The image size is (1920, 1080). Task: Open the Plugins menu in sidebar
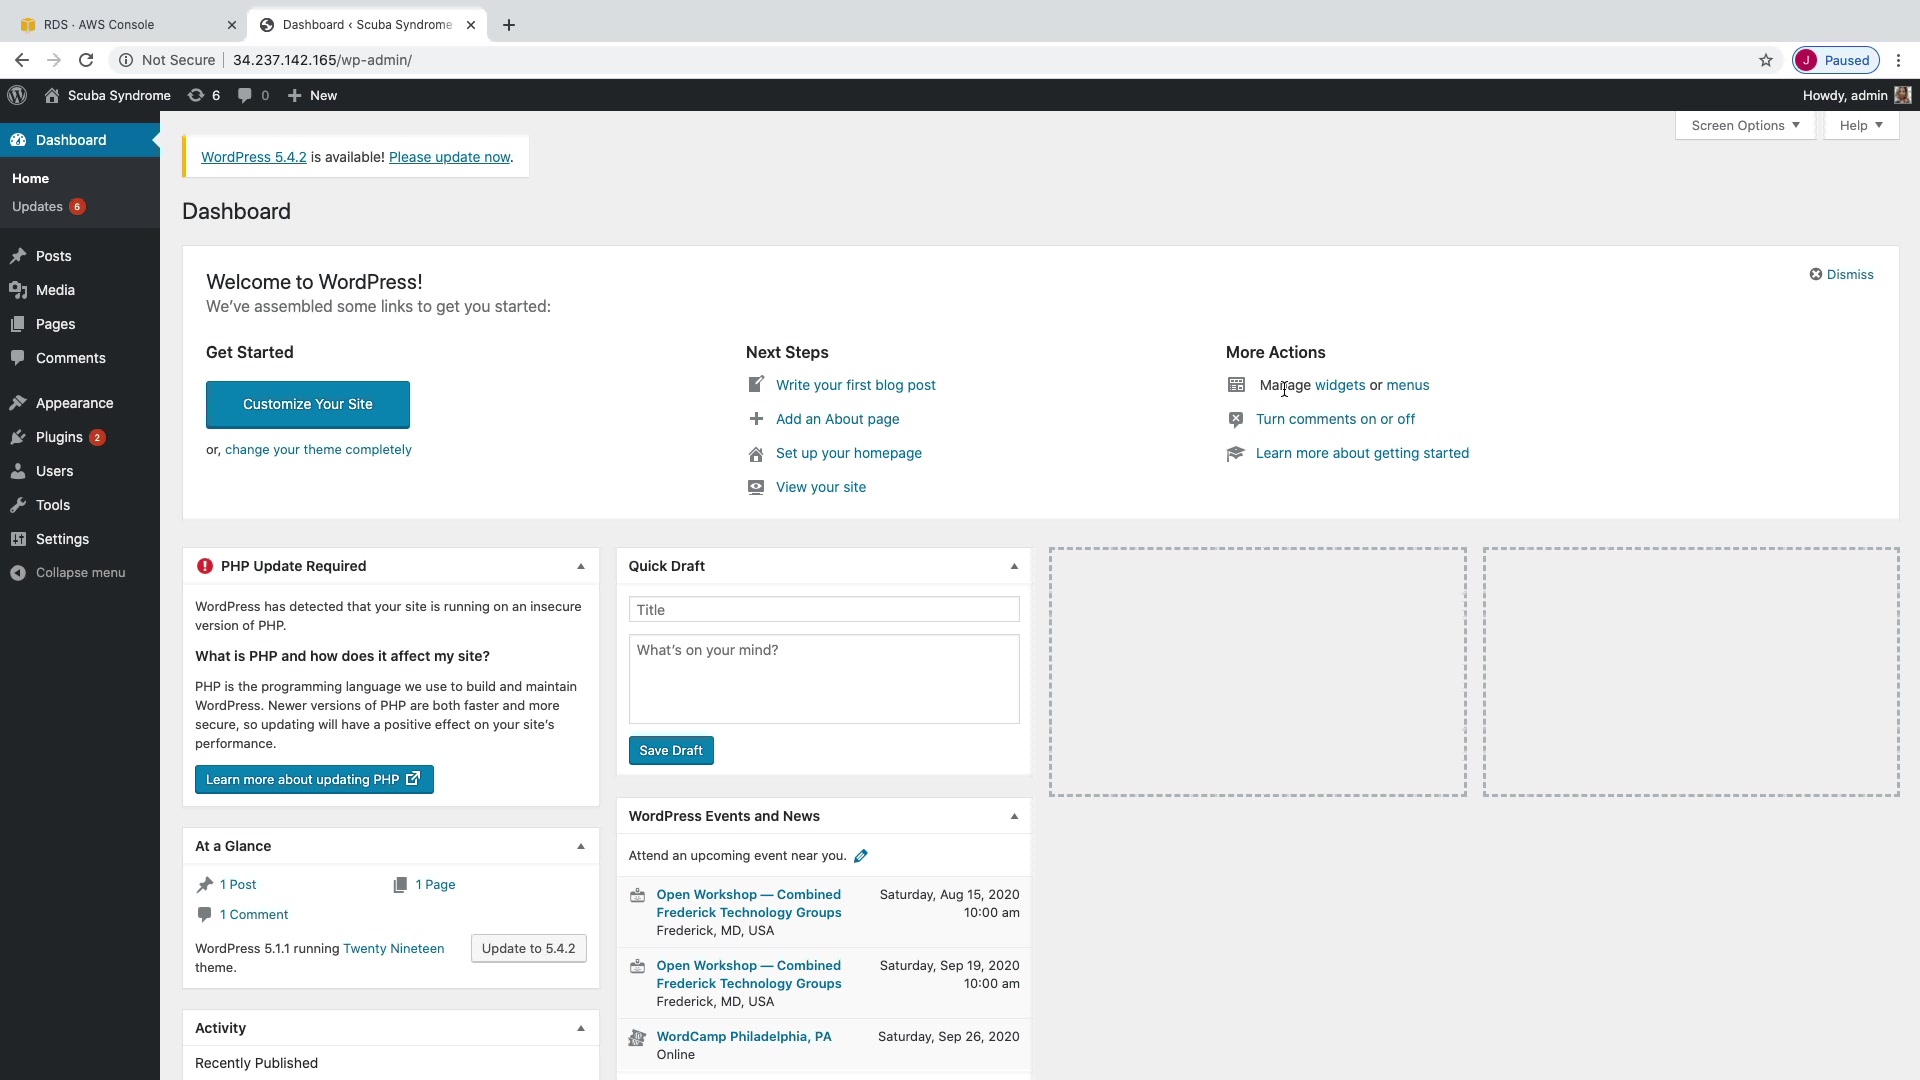[59, 437]
